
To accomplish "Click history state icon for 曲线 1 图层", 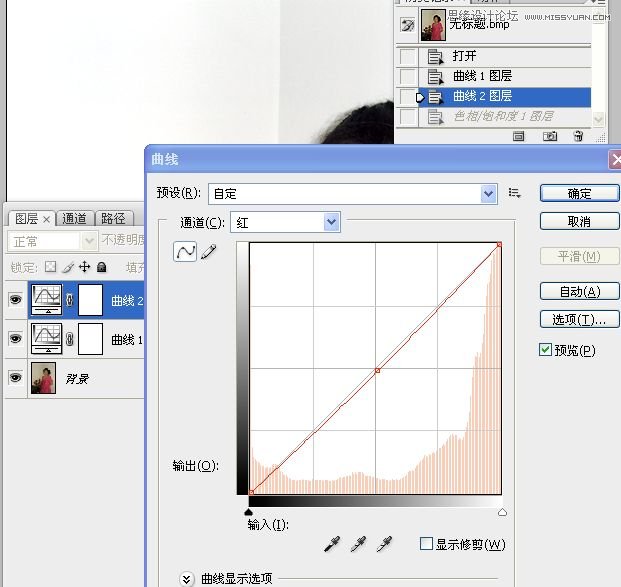I will click(x=435, y=76).
